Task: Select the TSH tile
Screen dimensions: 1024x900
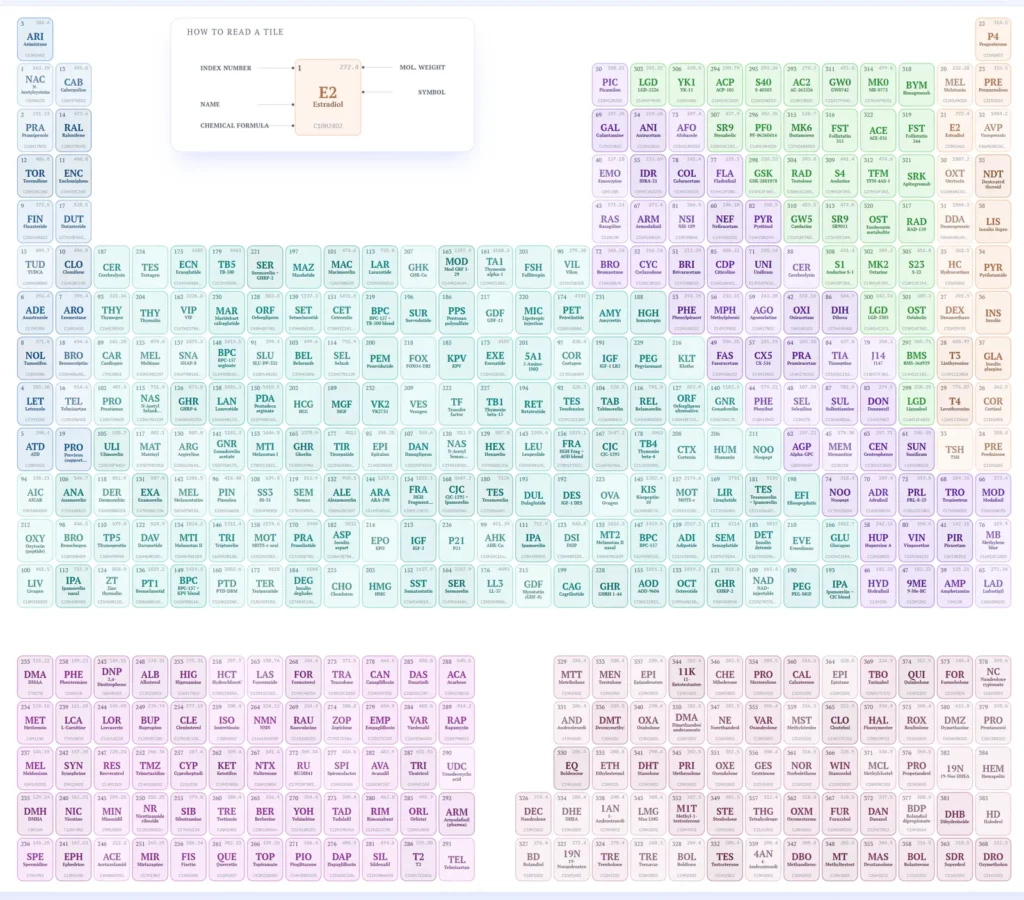Action: [955, 449]
